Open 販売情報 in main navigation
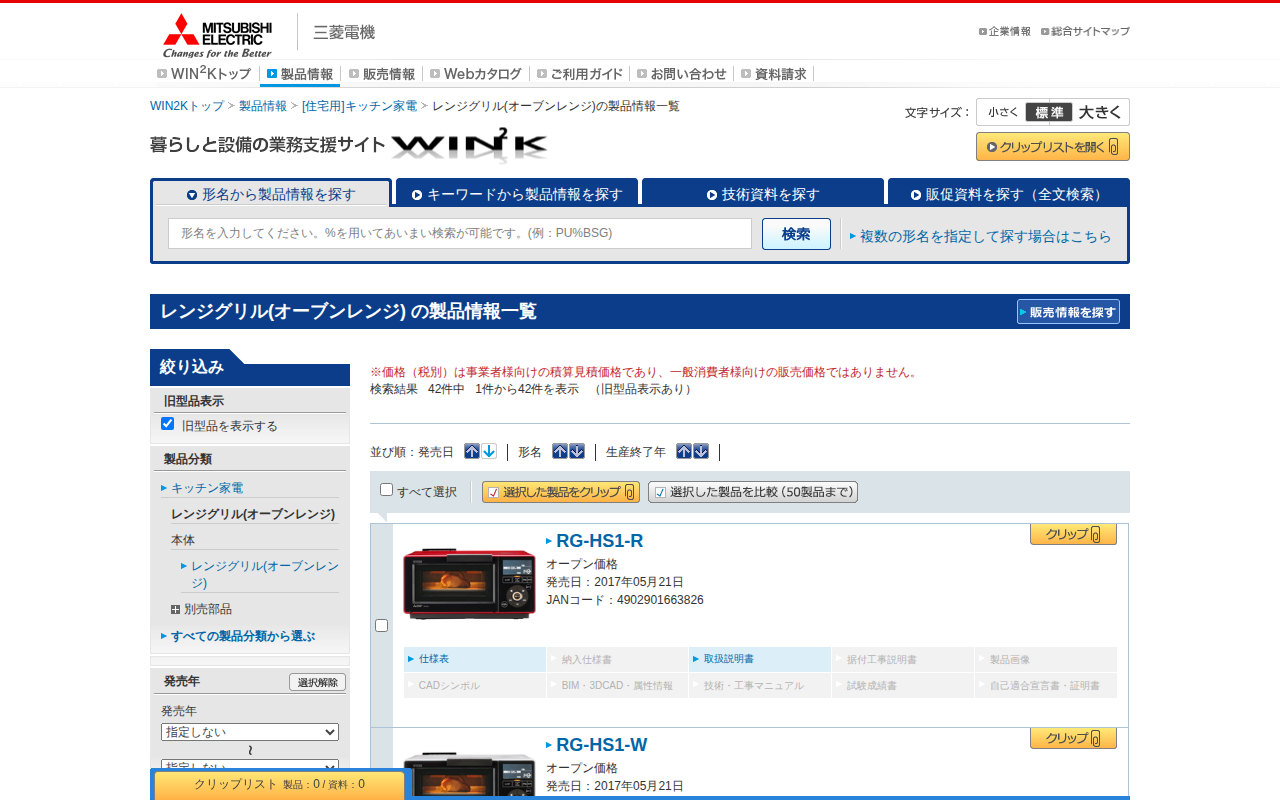 382,74
